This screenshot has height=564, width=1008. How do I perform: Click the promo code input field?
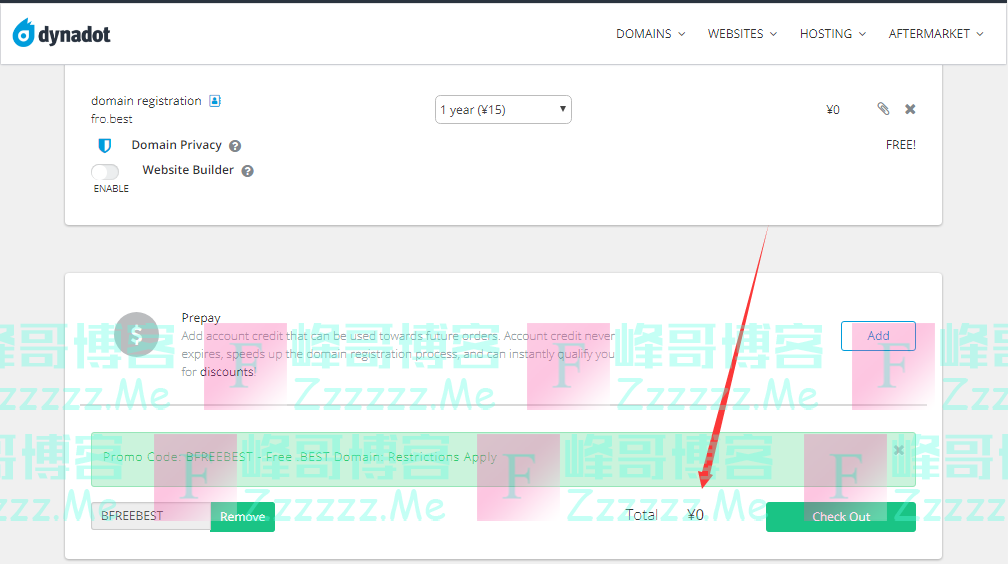pyautogui.click(x=150, y=516)
